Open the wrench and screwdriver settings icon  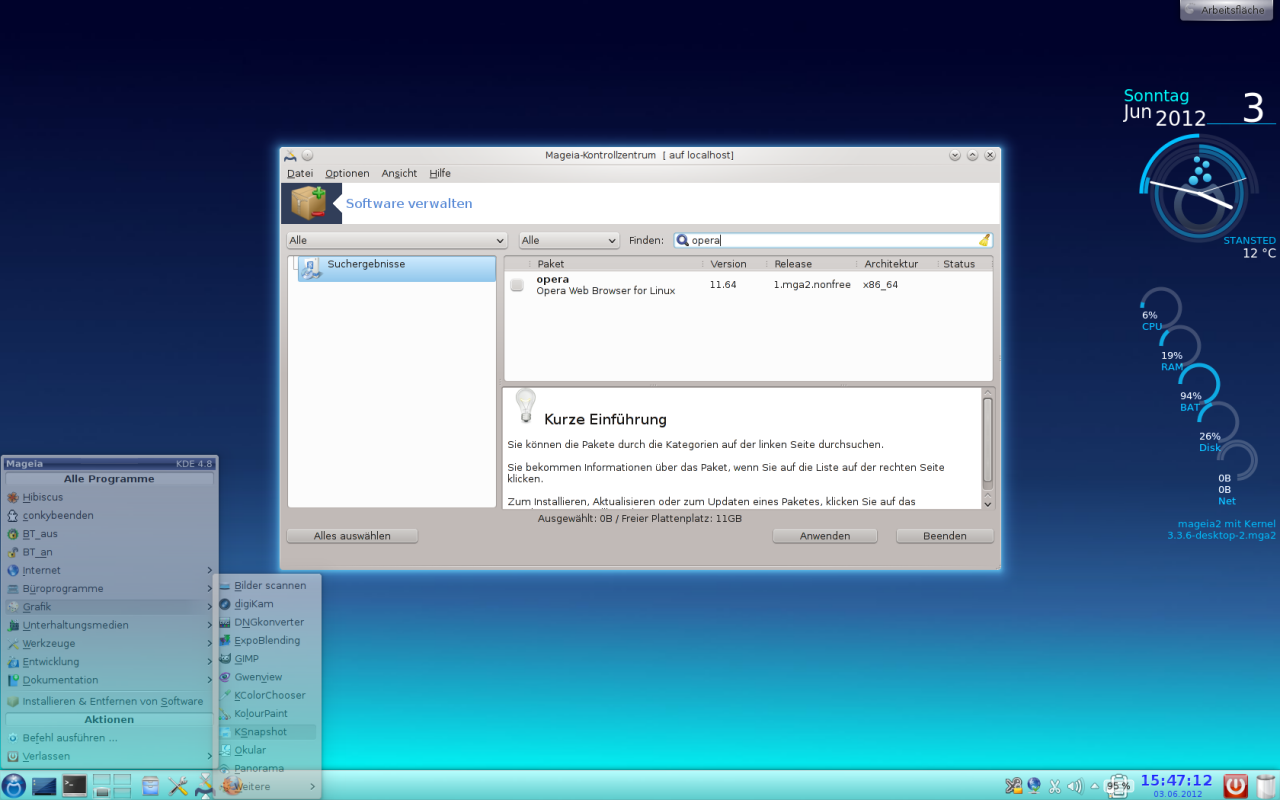pyautogui.click(x=179, y=786)
